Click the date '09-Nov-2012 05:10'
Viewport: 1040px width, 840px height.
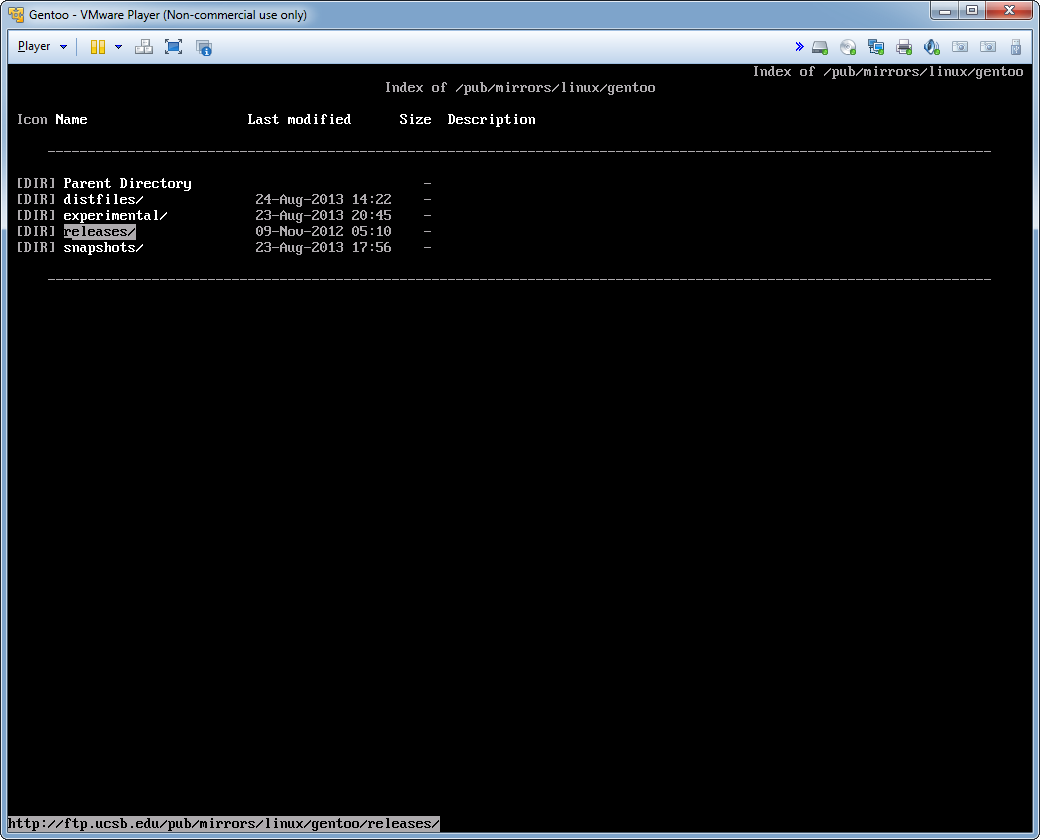click(323, 231)
